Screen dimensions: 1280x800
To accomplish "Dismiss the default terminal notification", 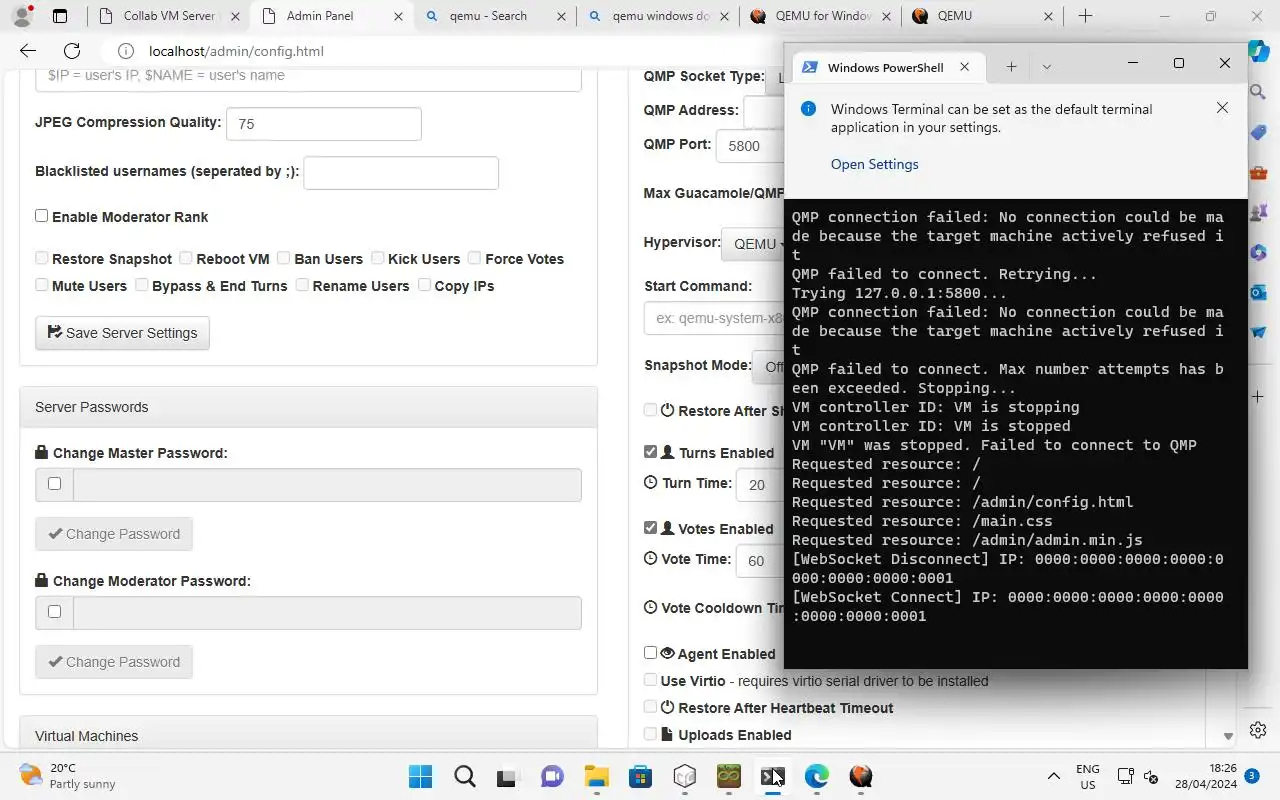I will pyautogui.click(x=1222, y=108).
